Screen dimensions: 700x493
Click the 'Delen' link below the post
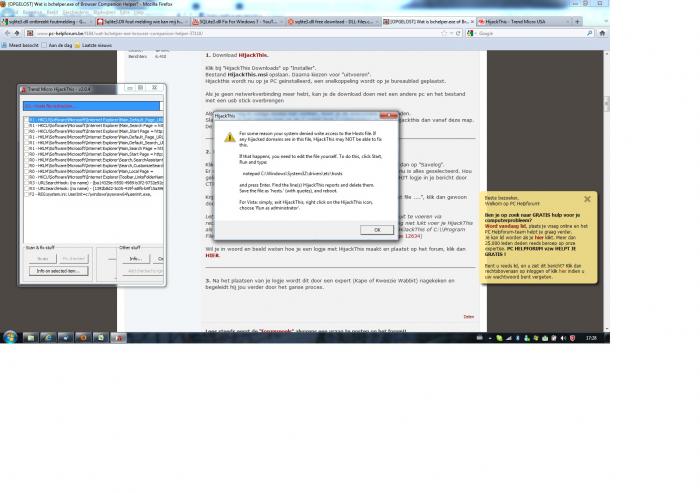coord(468,317)
